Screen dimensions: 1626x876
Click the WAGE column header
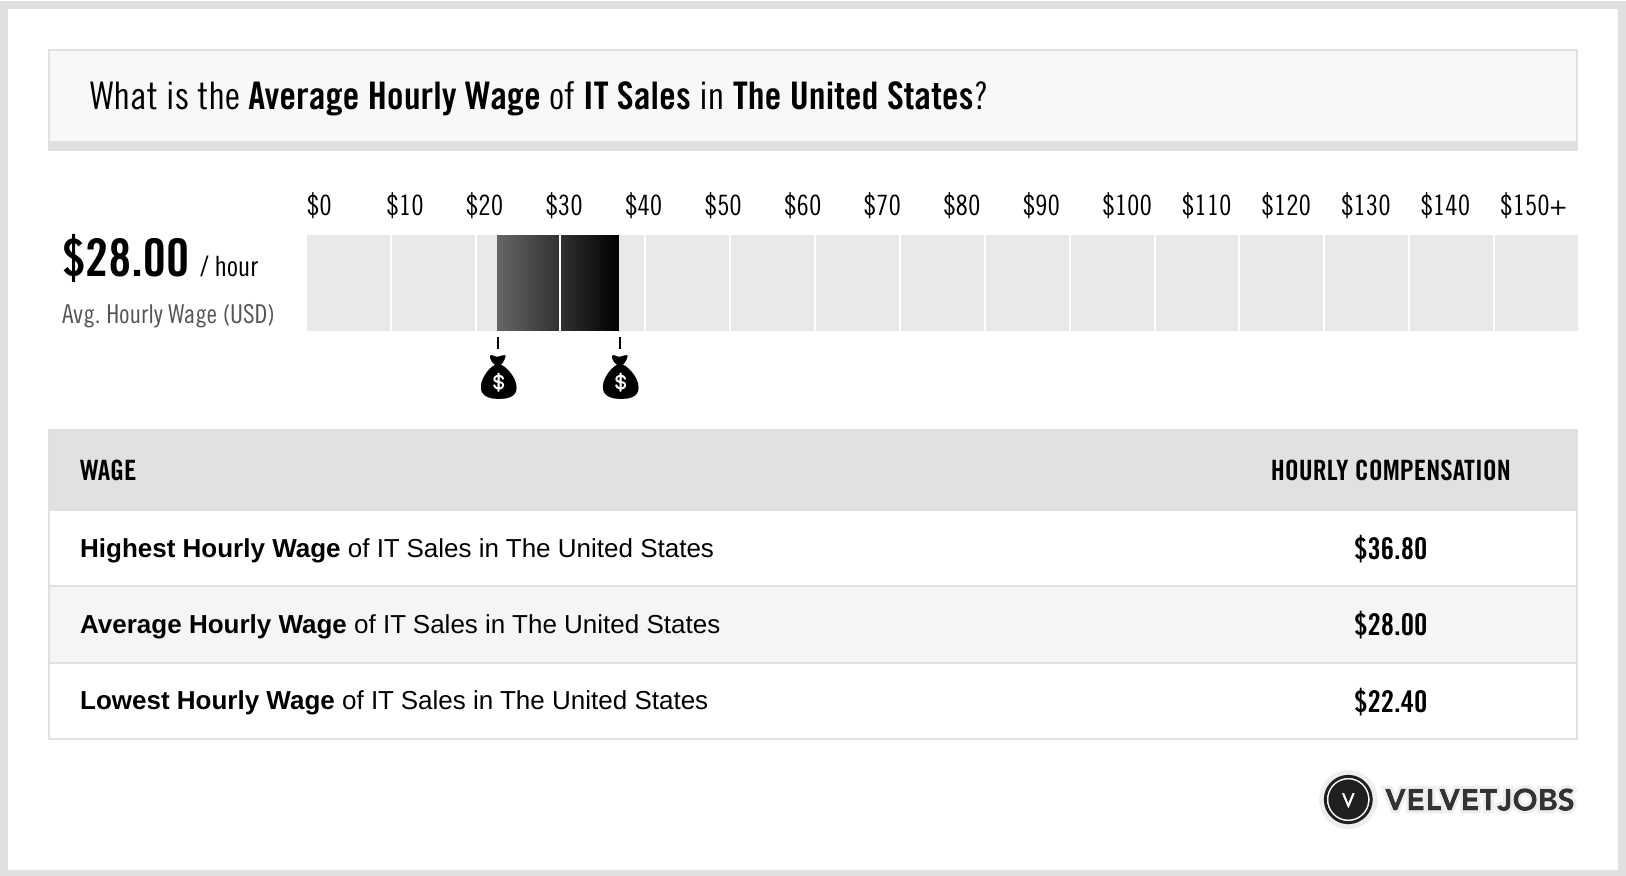coord(108,470)
